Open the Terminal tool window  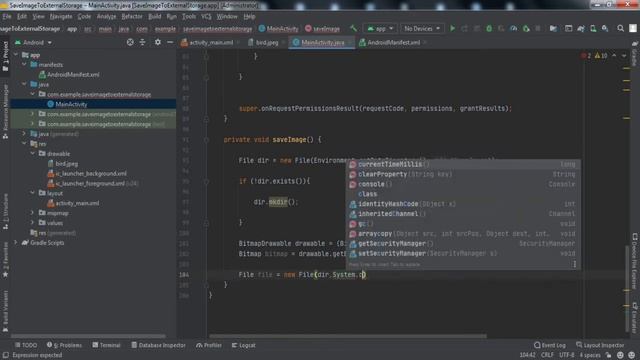[106, 345]
